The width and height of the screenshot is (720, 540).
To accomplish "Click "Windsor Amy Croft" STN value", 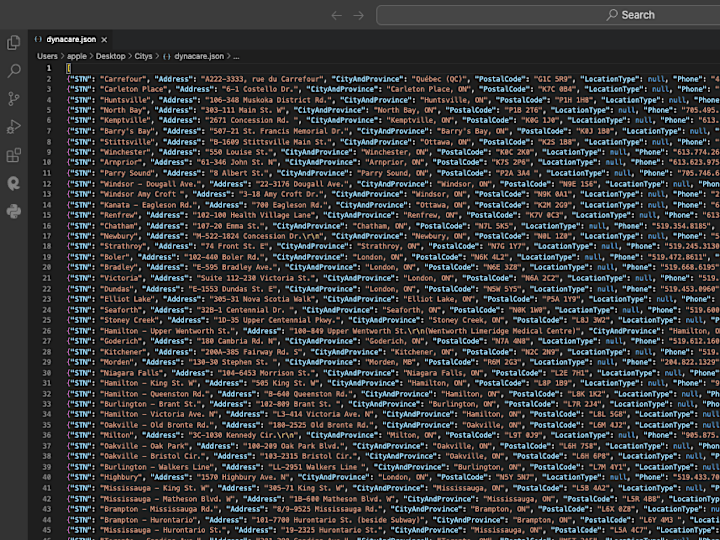I will [x=142, y=194].
